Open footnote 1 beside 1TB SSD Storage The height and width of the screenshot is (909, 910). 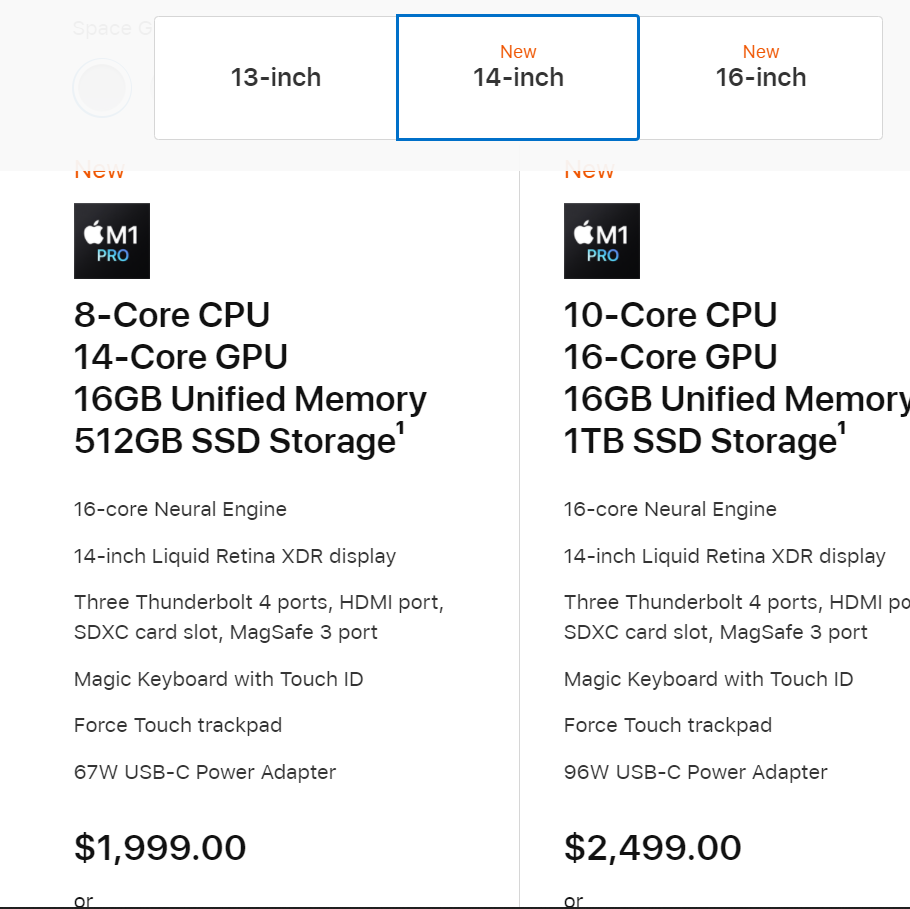pyautogui.click(x=842, y=428)
